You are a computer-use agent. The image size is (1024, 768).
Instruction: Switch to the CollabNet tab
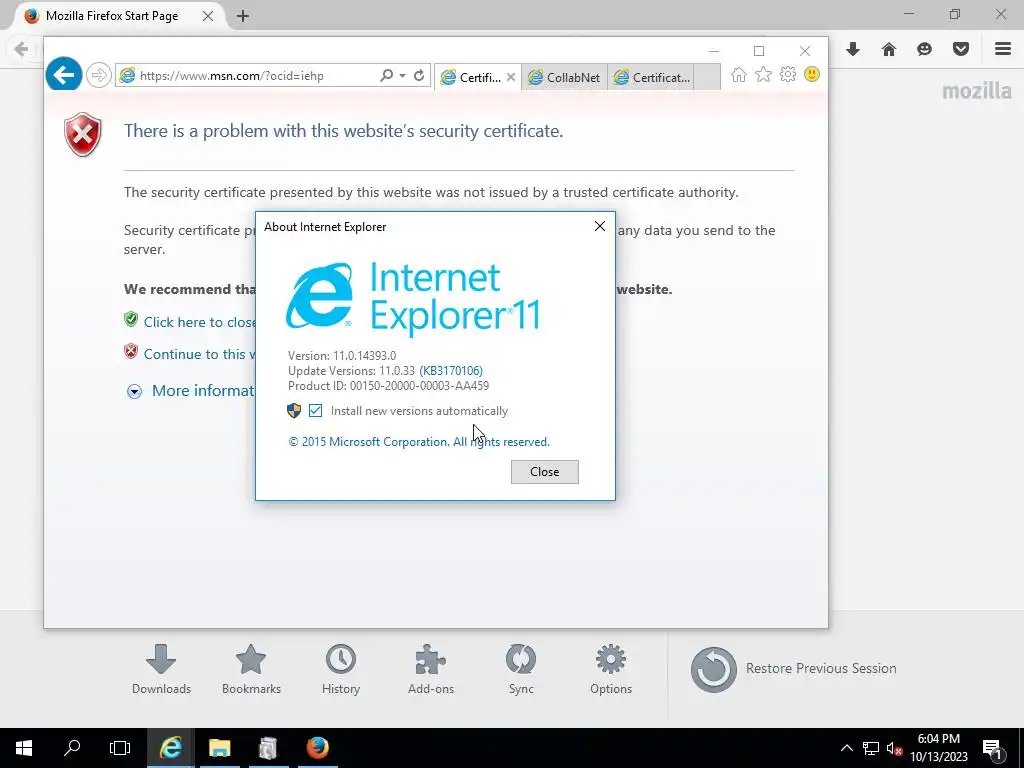click(x=564, y=77)
